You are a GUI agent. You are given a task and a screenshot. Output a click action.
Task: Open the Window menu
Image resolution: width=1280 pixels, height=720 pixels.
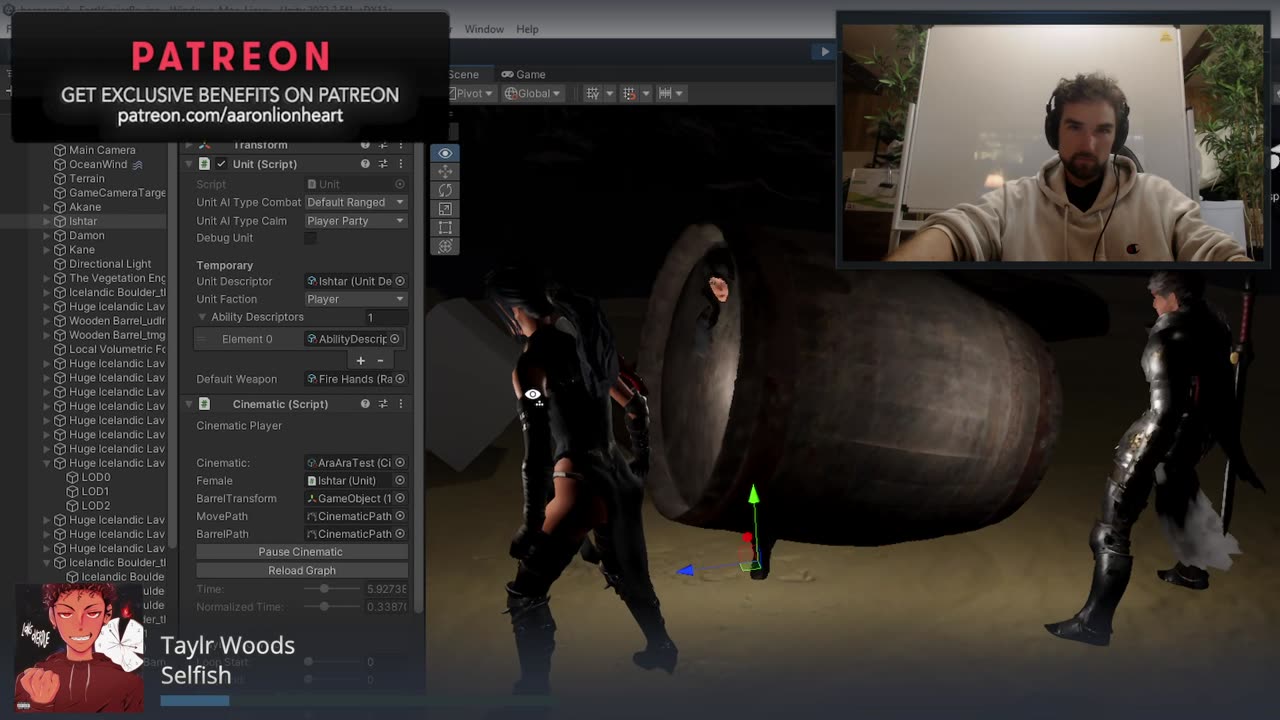pyautogui.click(x=484, y=29)
